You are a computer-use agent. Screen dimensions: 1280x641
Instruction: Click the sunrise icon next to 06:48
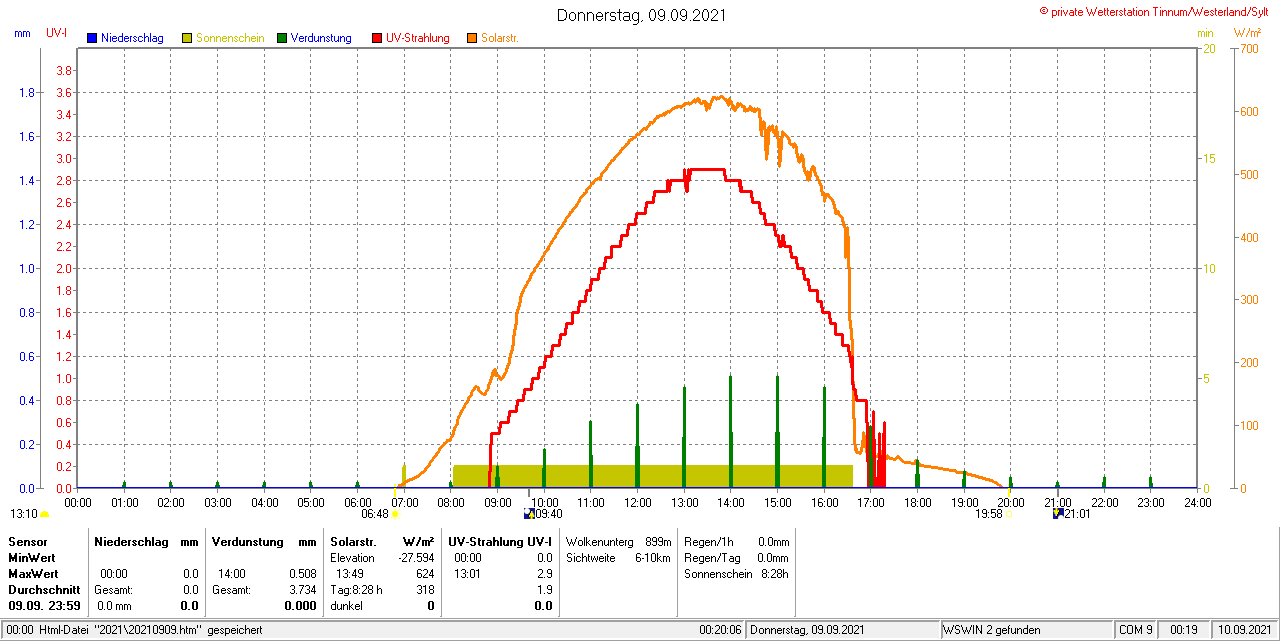(x=395, y=514)
